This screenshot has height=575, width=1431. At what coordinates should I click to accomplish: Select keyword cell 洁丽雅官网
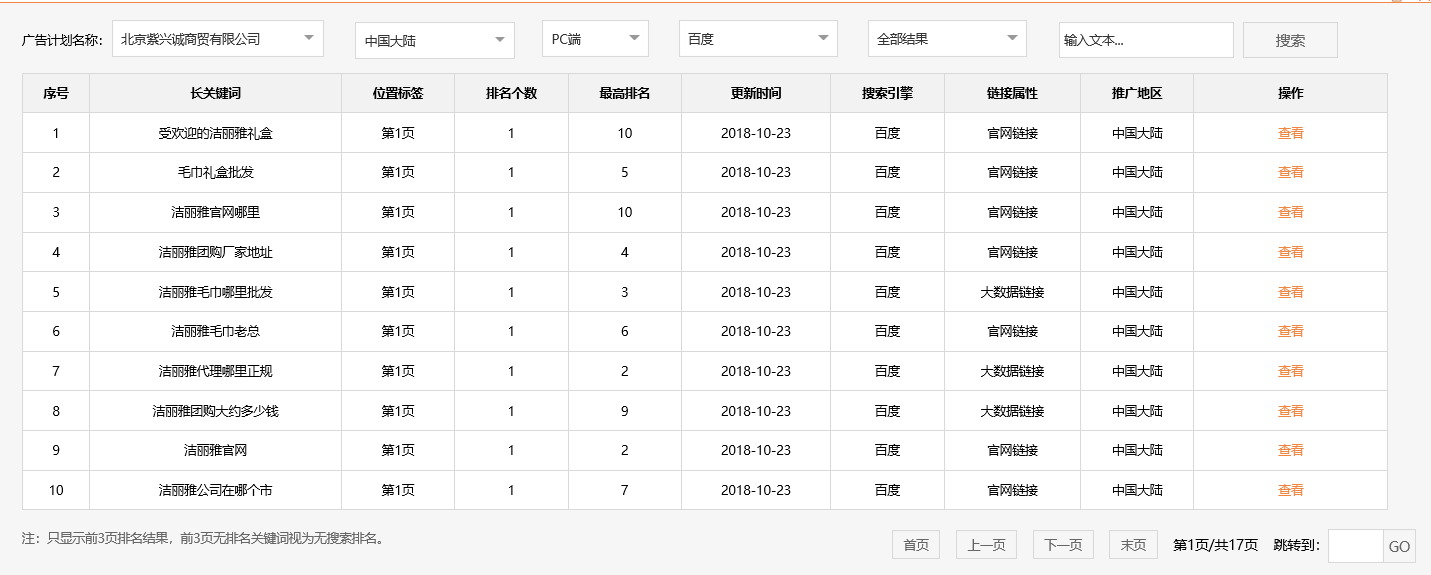(216, 450)
